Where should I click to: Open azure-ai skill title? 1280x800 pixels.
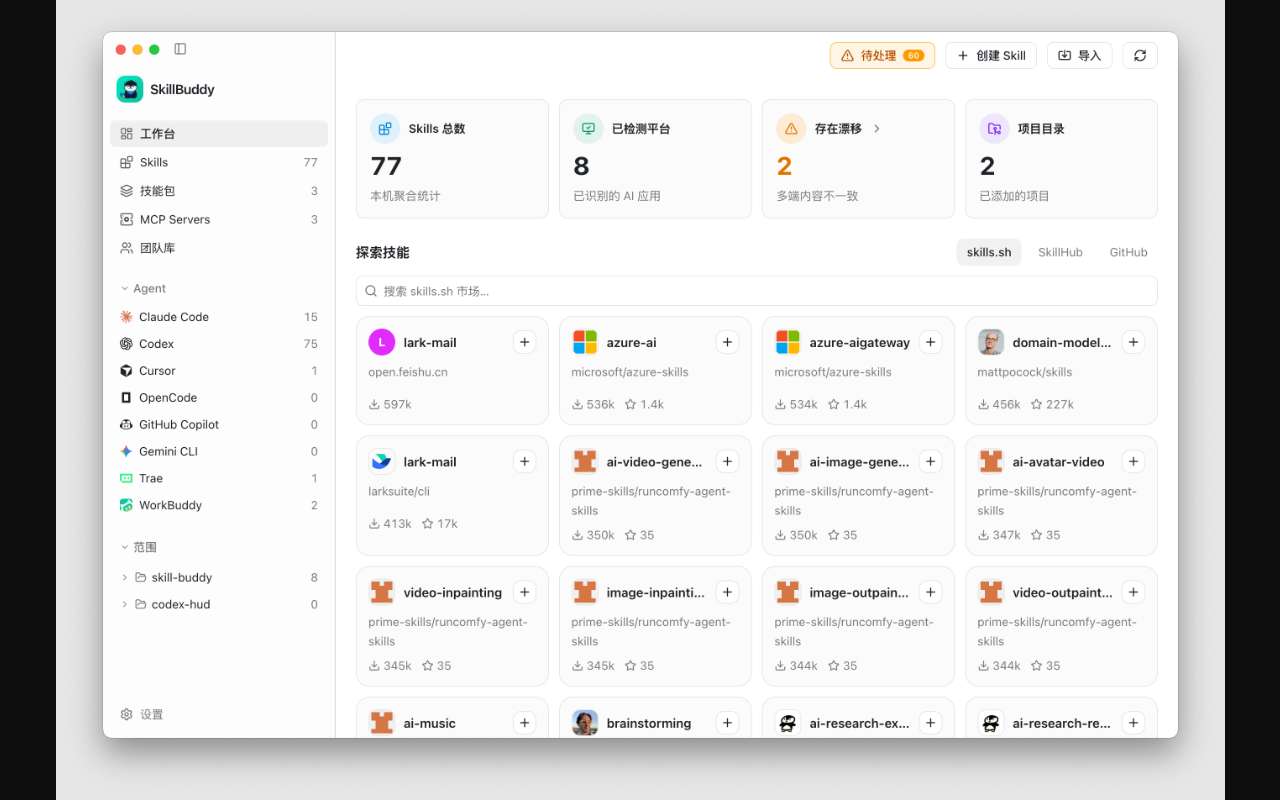click(631, 342)
